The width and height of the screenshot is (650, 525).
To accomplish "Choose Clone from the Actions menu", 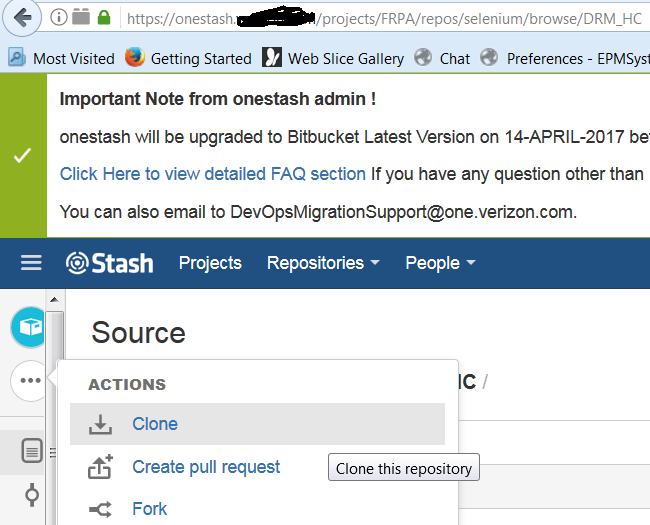I will point(257,424).
